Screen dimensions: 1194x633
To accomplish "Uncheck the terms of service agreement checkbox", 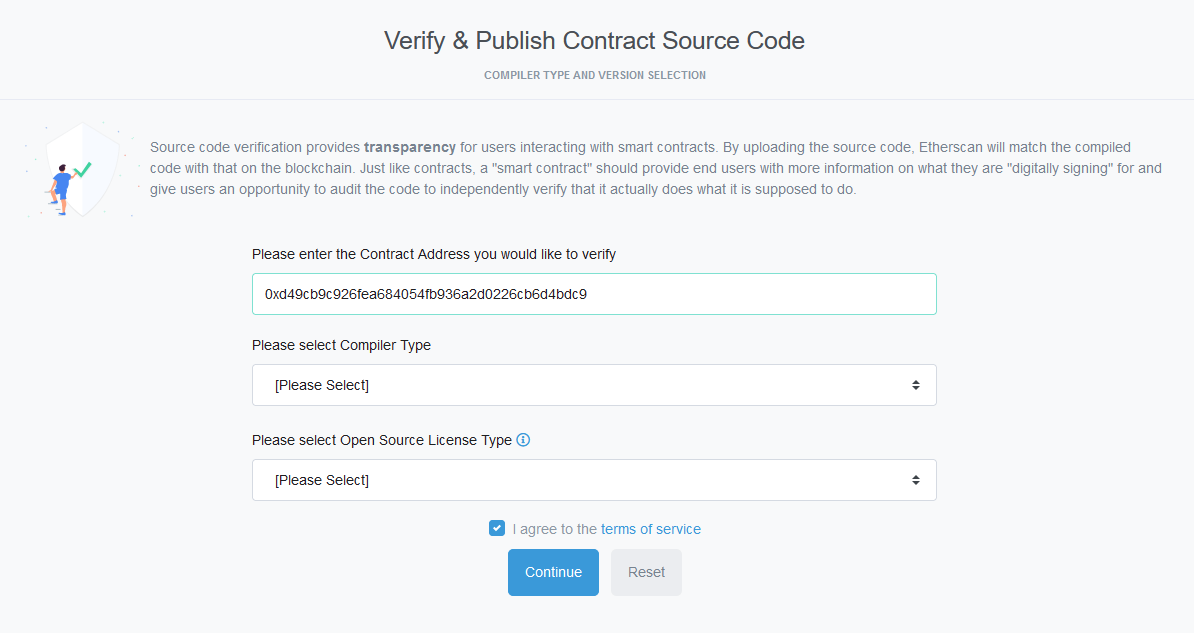I will tap(497, 528).
